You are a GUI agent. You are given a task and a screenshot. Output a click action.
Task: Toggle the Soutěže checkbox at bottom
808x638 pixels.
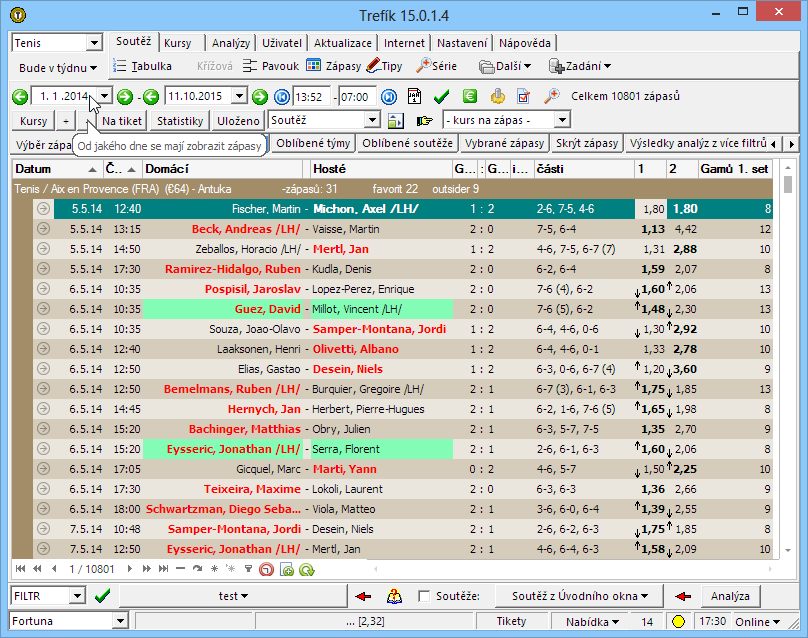(x=425, y=597)
